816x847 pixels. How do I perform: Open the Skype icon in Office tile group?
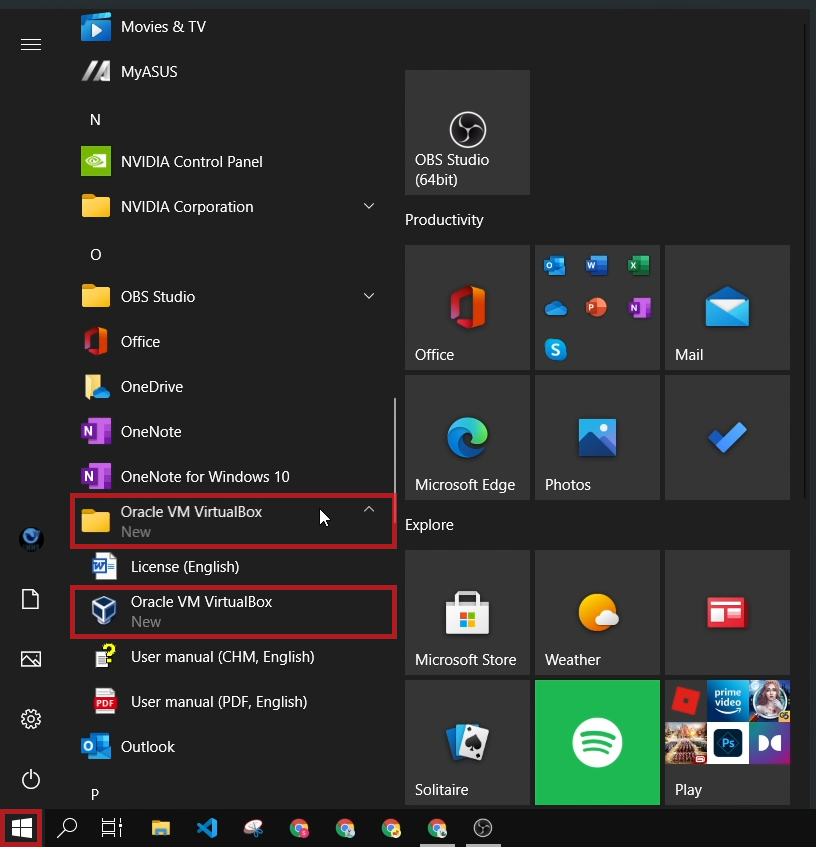556,349
